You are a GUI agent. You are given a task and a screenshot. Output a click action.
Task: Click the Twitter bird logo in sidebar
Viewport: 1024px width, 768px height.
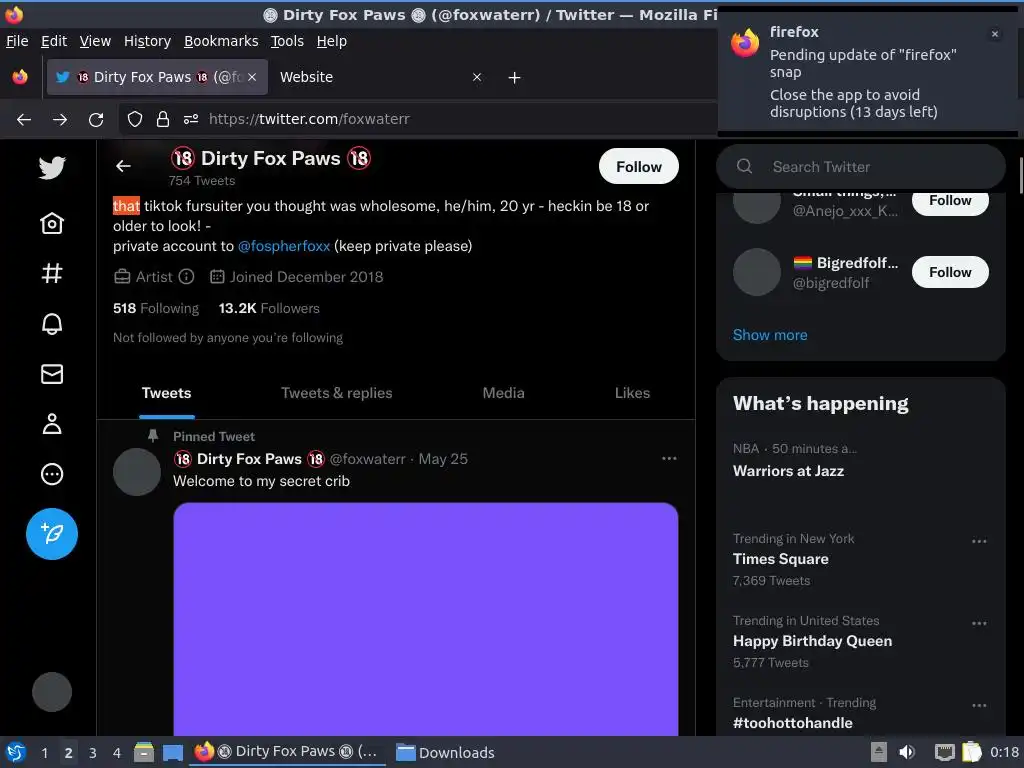[x=52, y=168]
